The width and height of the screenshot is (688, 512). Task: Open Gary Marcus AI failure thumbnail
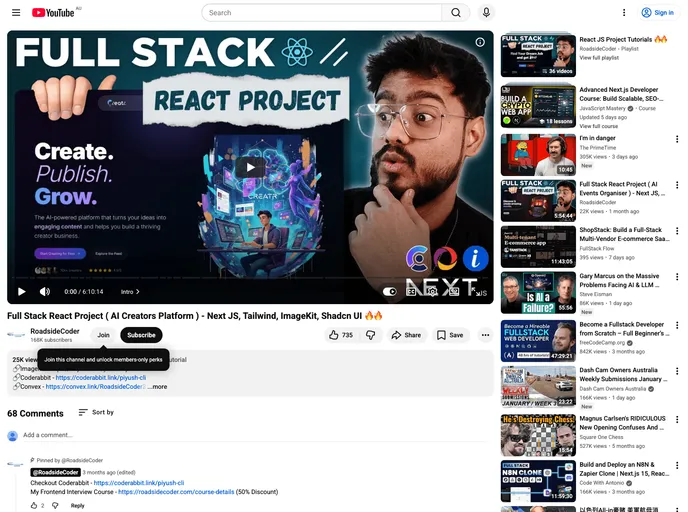point(538,293)
